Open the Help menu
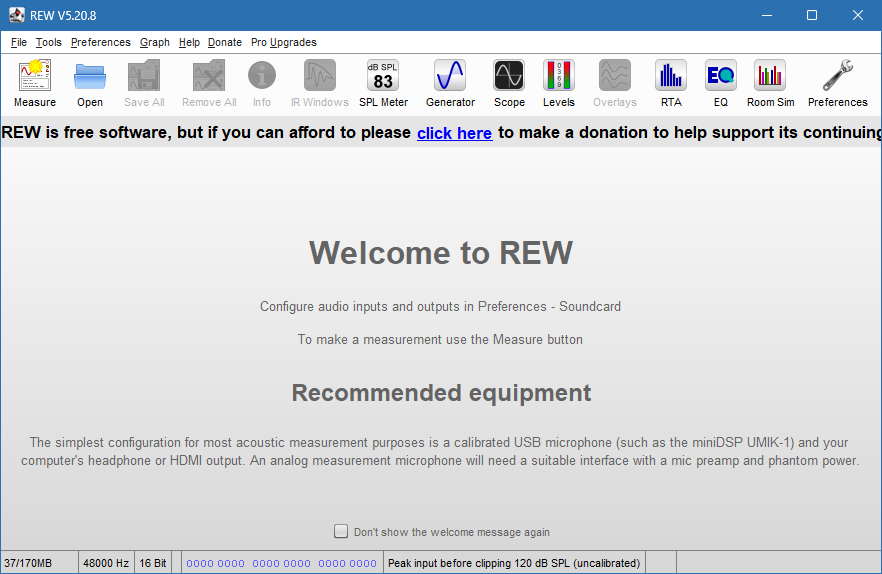The height and width of the screenshot is (574, 882). pyautogui.click(x=189, y=42)
